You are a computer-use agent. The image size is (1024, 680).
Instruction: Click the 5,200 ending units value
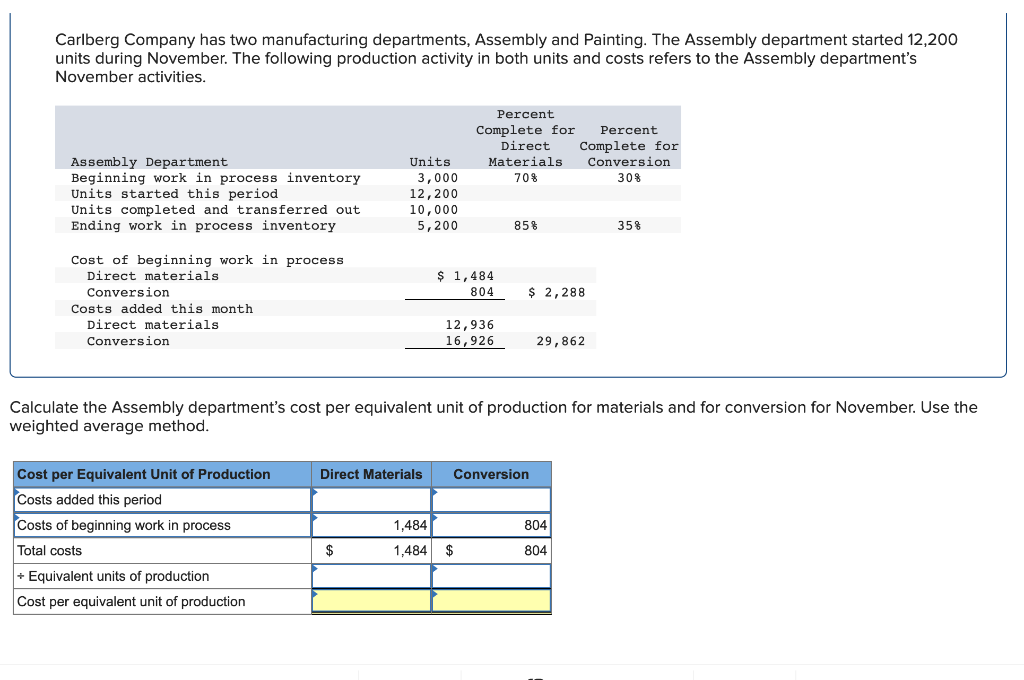pyautogui.click(x=438, y=226)
